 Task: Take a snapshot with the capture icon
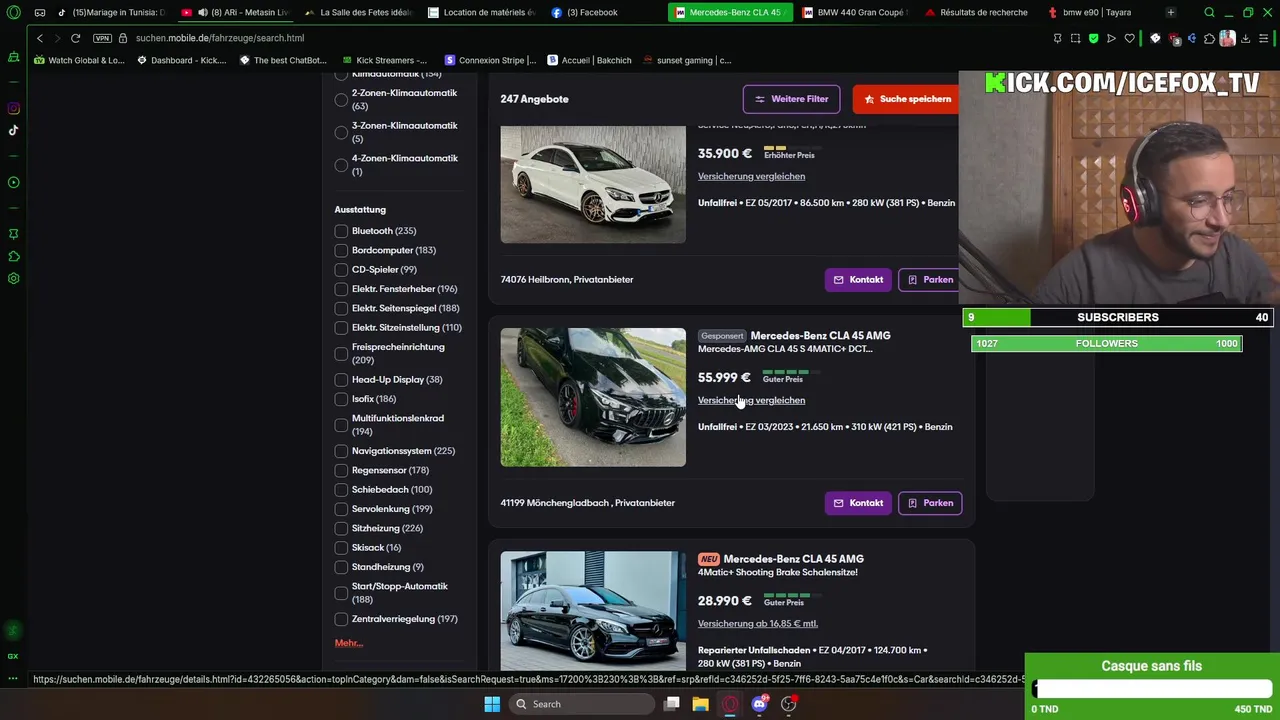point(1075,38)
